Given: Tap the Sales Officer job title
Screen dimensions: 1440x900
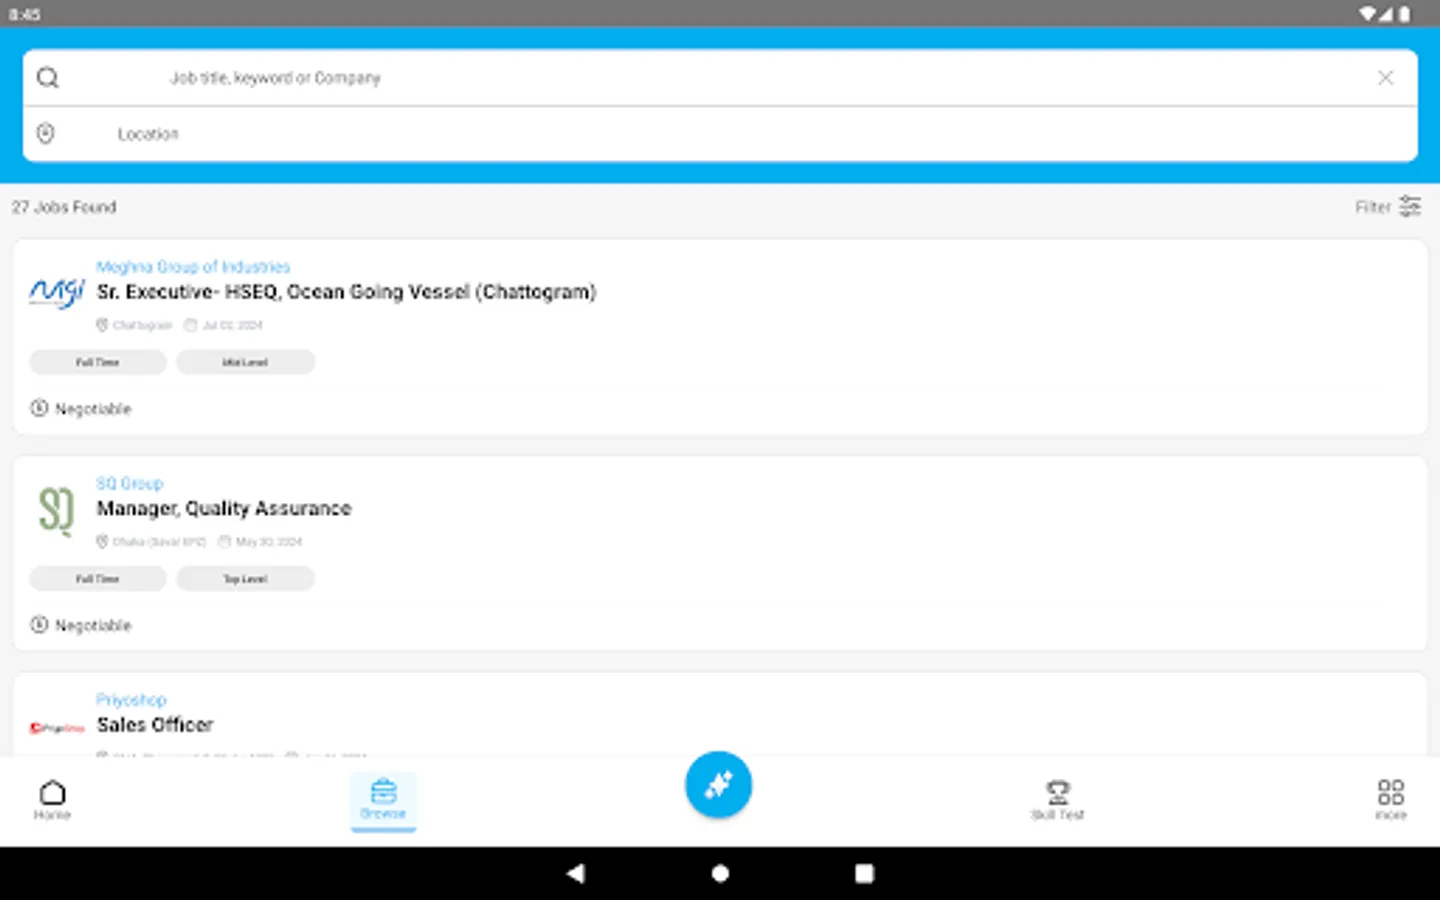Looking at the screenshot, I should tap(154, 724).
